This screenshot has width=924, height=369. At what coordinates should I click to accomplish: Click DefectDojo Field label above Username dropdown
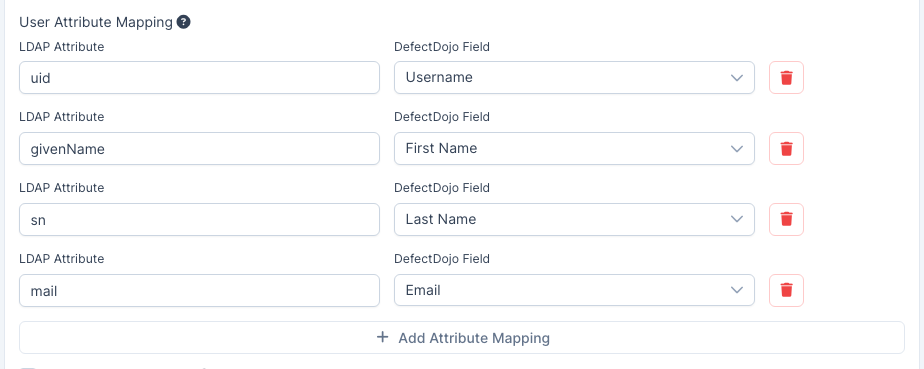442,47
